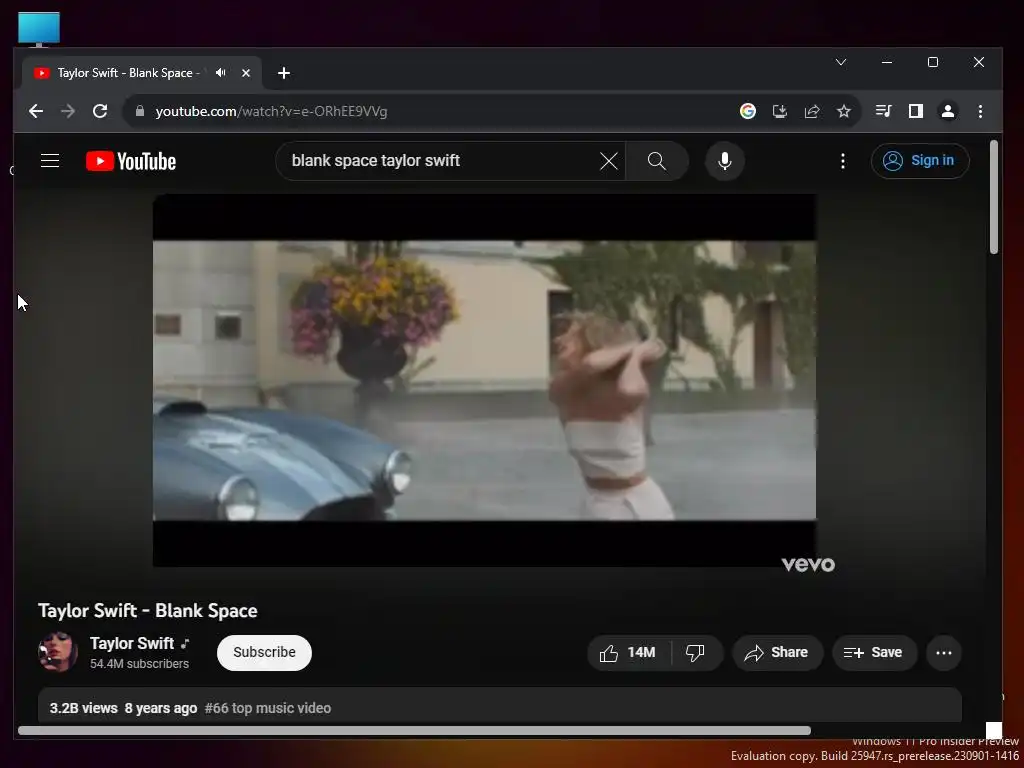This screenshot has height=768, width=1024.
Task: Open the browser side panel
Action: point(916,111)
